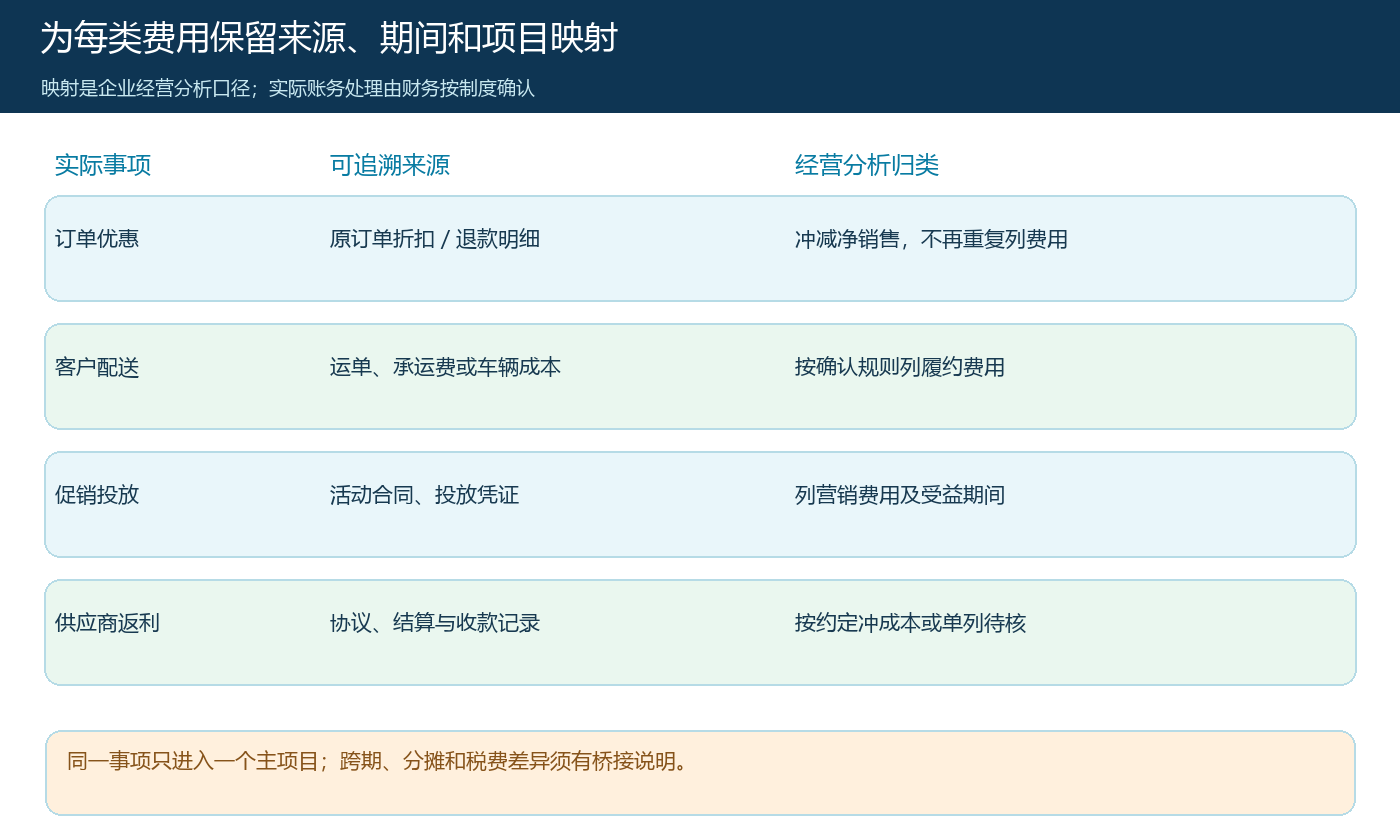Image resolution: width=1400 pixels, height=840 pixels.
Task: Select the text 原订单折扣 / 退款明细
Action: point(435,239)
